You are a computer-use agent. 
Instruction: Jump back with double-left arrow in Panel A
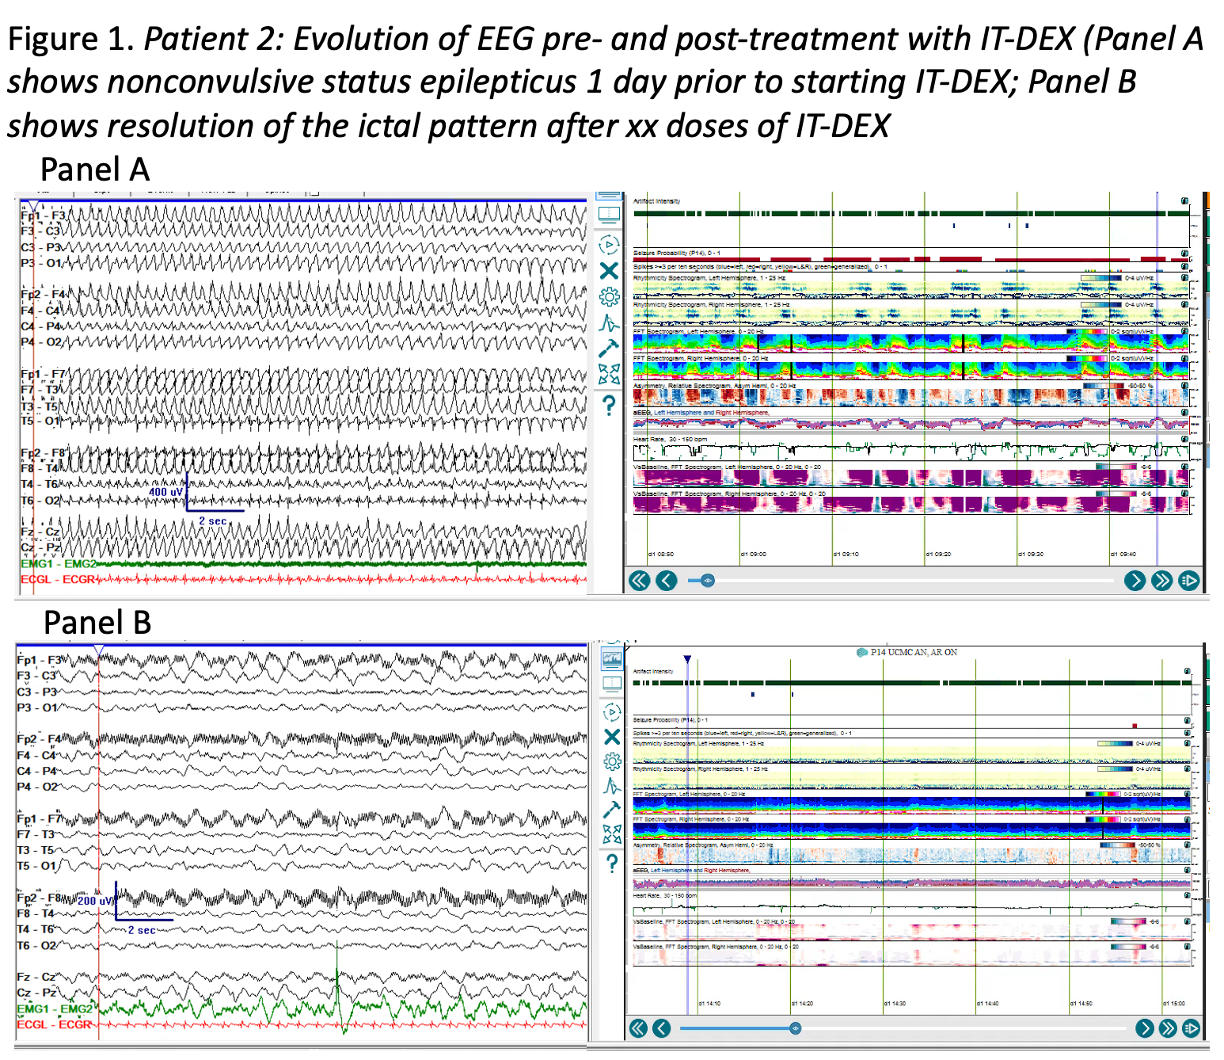[640, 580]
